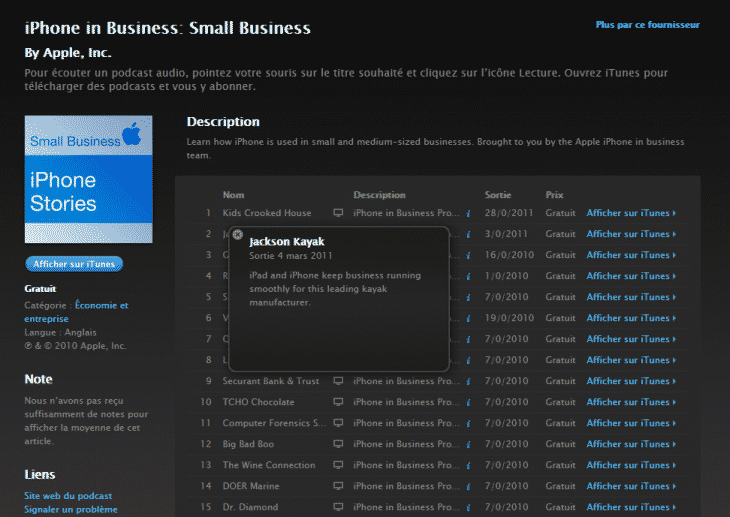The width and height of the screenshot is (730, 517).
Task: Click Afficher sur iTunes for Computer Forensics row
Action: 631,423
